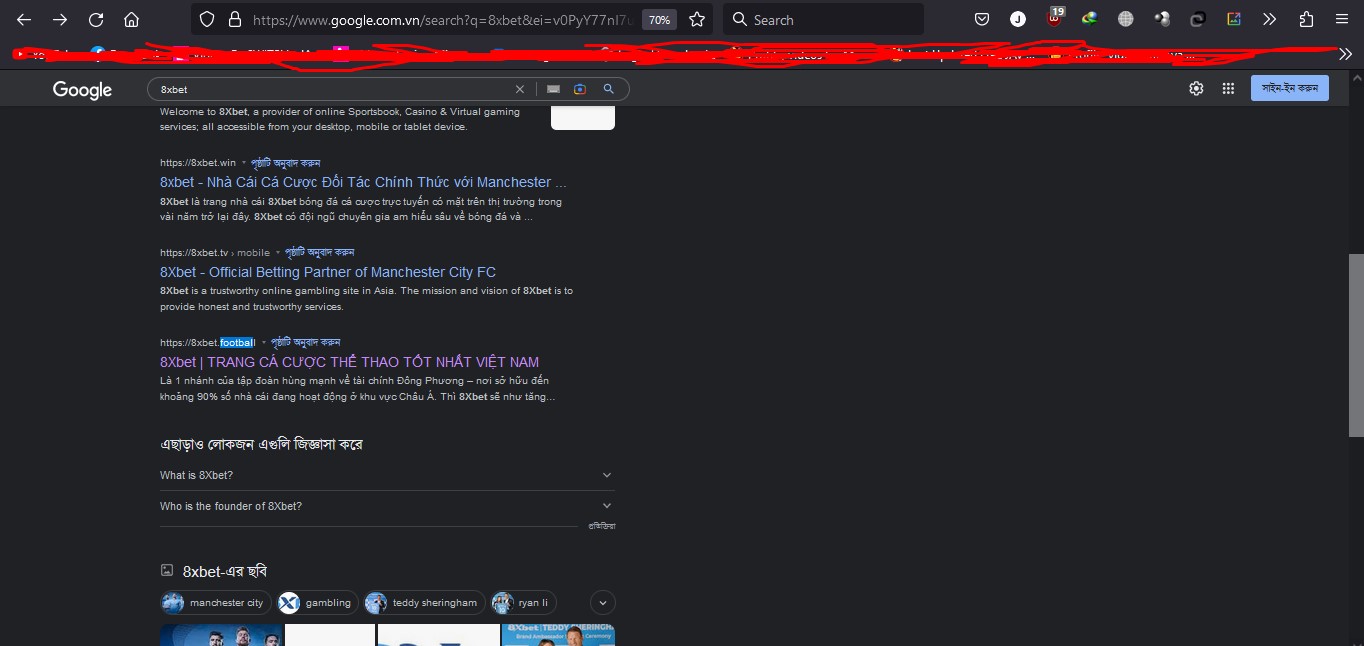The height and width of the screenshot is (646, 1364).
Task: Click the https://8xbet.win URL text
Action: (198, 162)
